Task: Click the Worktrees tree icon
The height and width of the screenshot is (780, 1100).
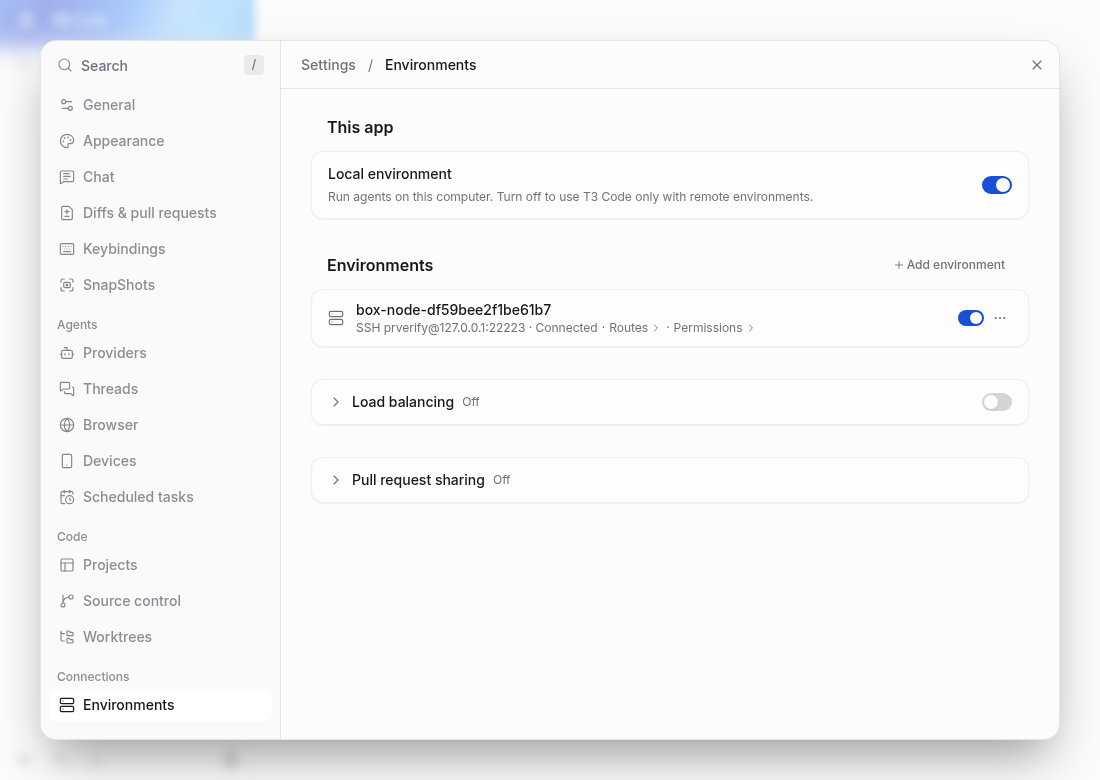Action: tap(67, 637)
